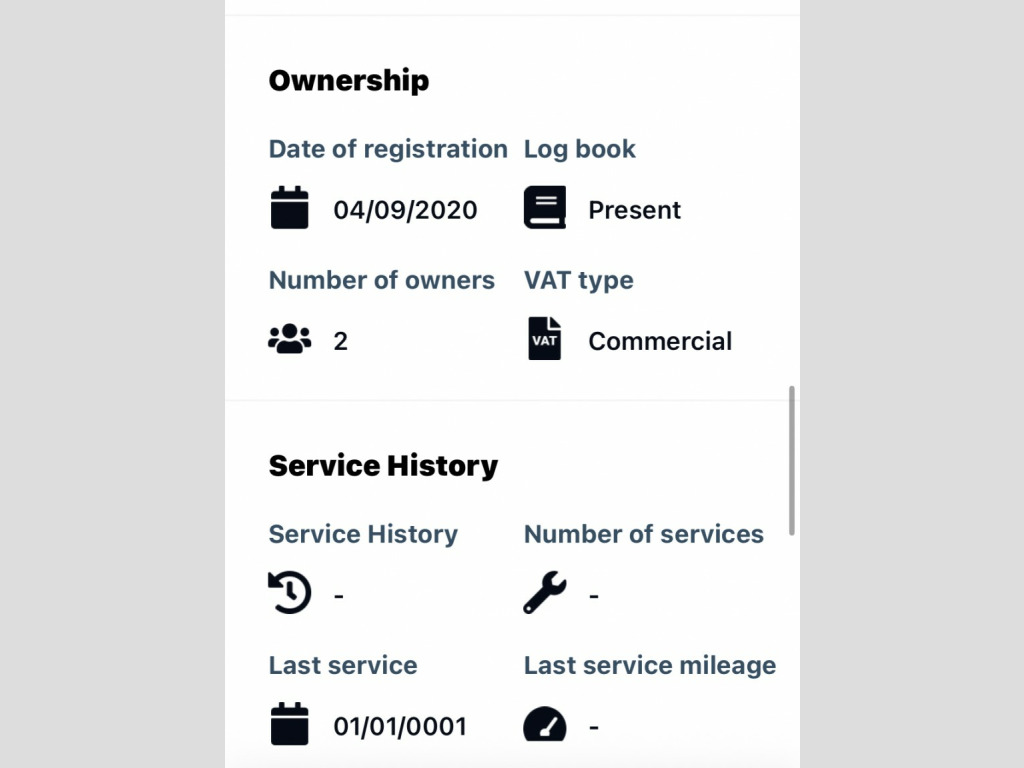1024x768 pixels.
Task: Click the 01/01/0001 last service date
Action: point(399,726)
